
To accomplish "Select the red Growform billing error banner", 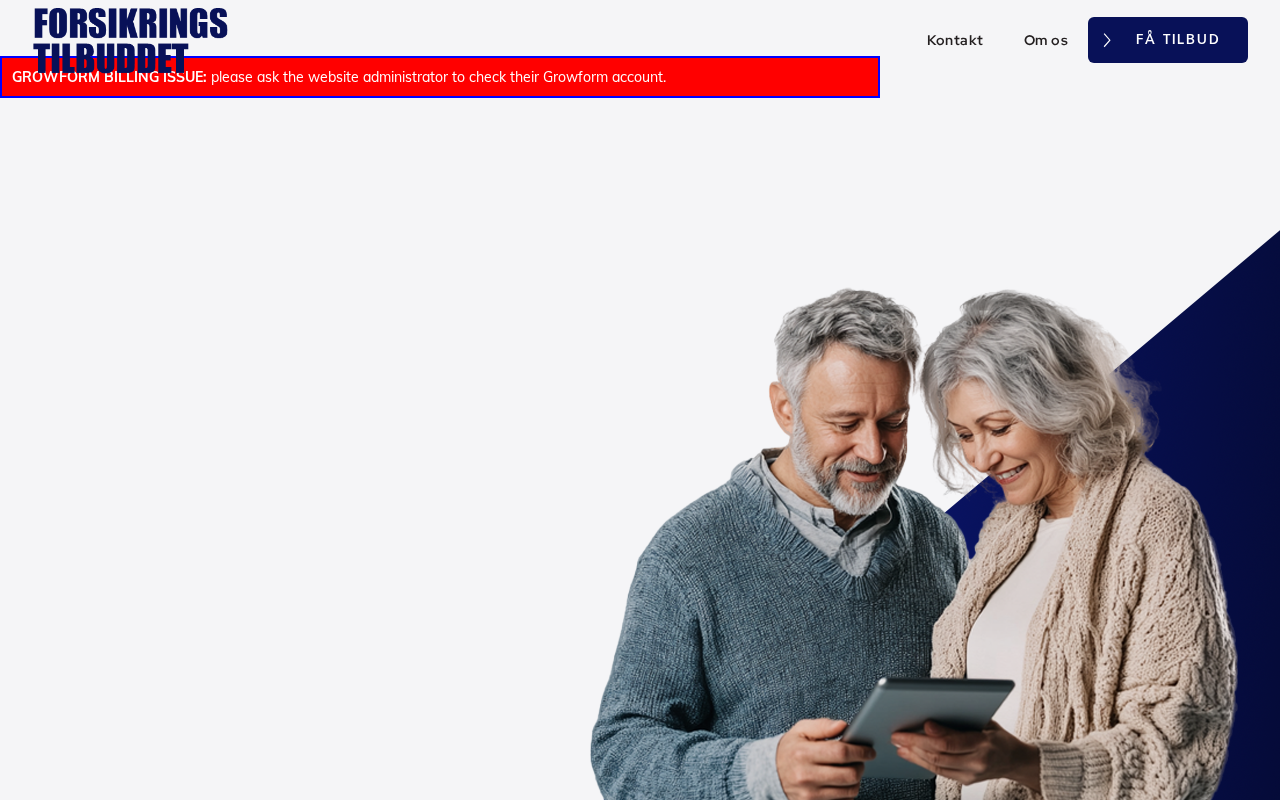I will pyautogui.click(x=440, y=77).
